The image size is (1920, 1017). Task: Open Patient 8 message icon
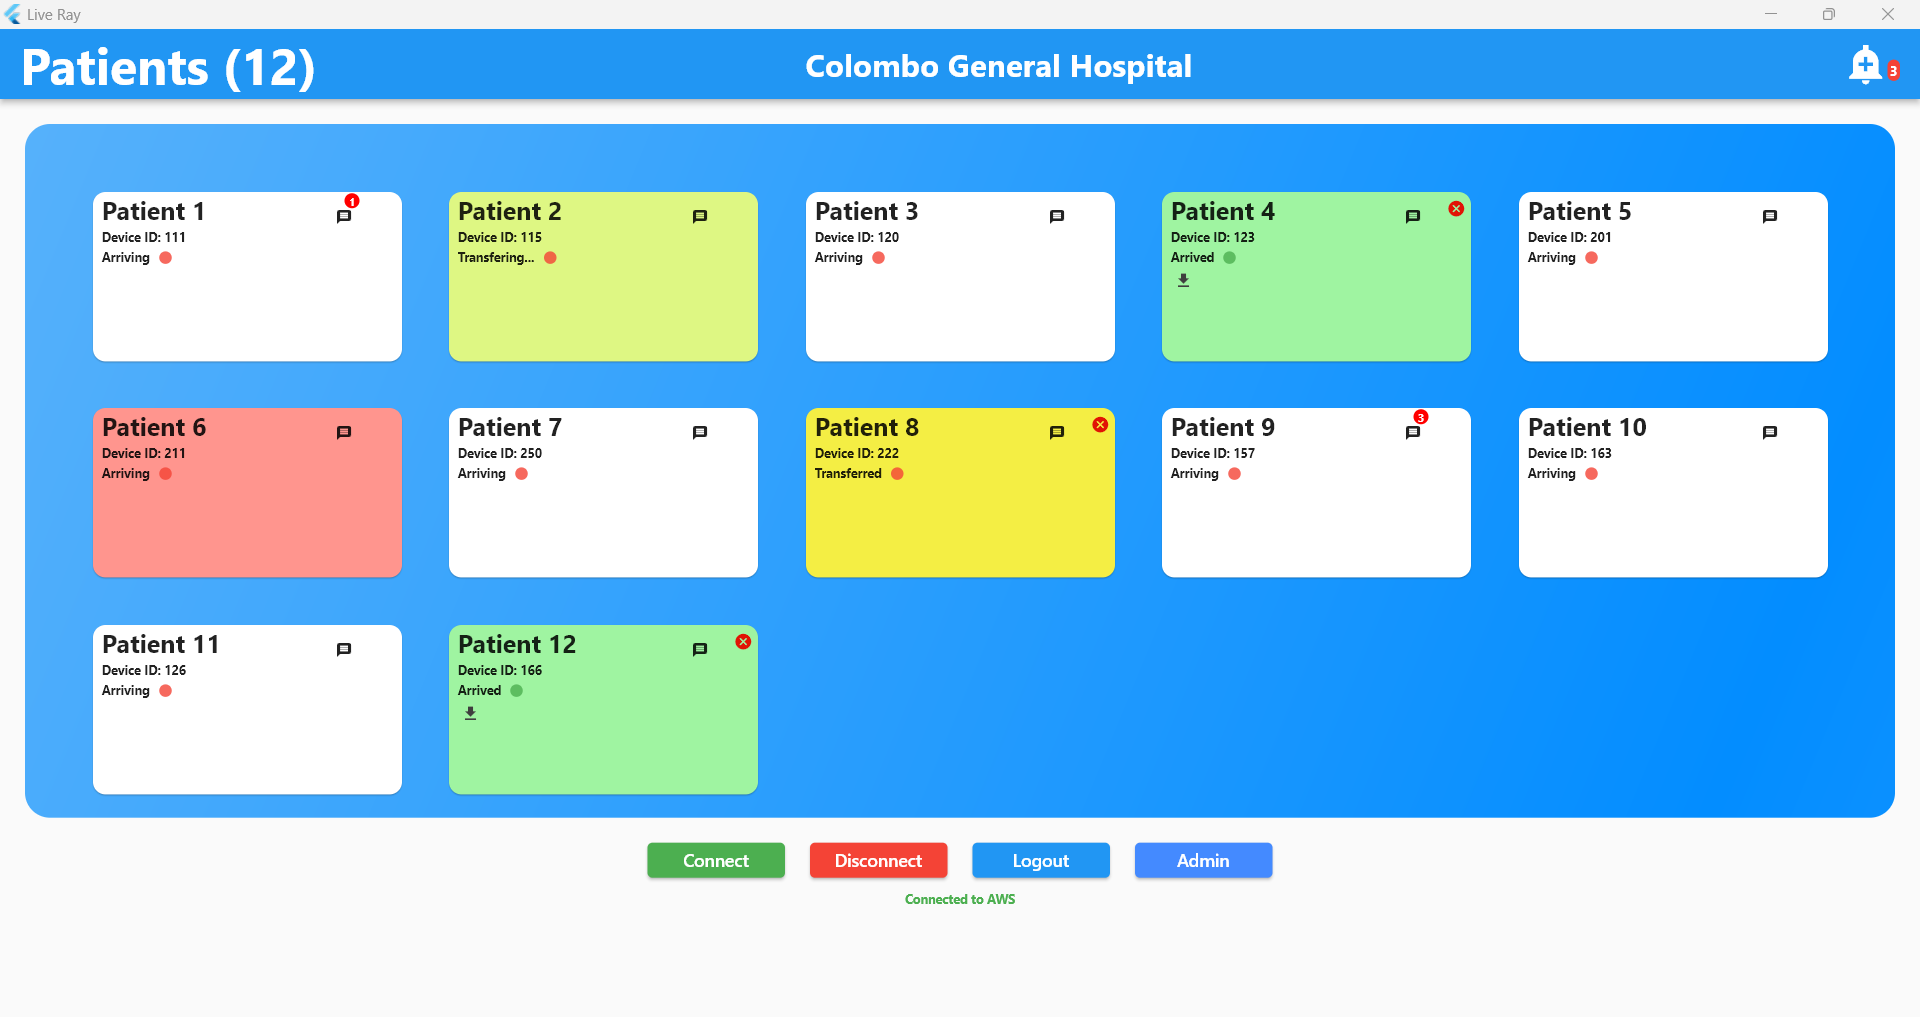pyautogui.click(x=1057, y=432)
